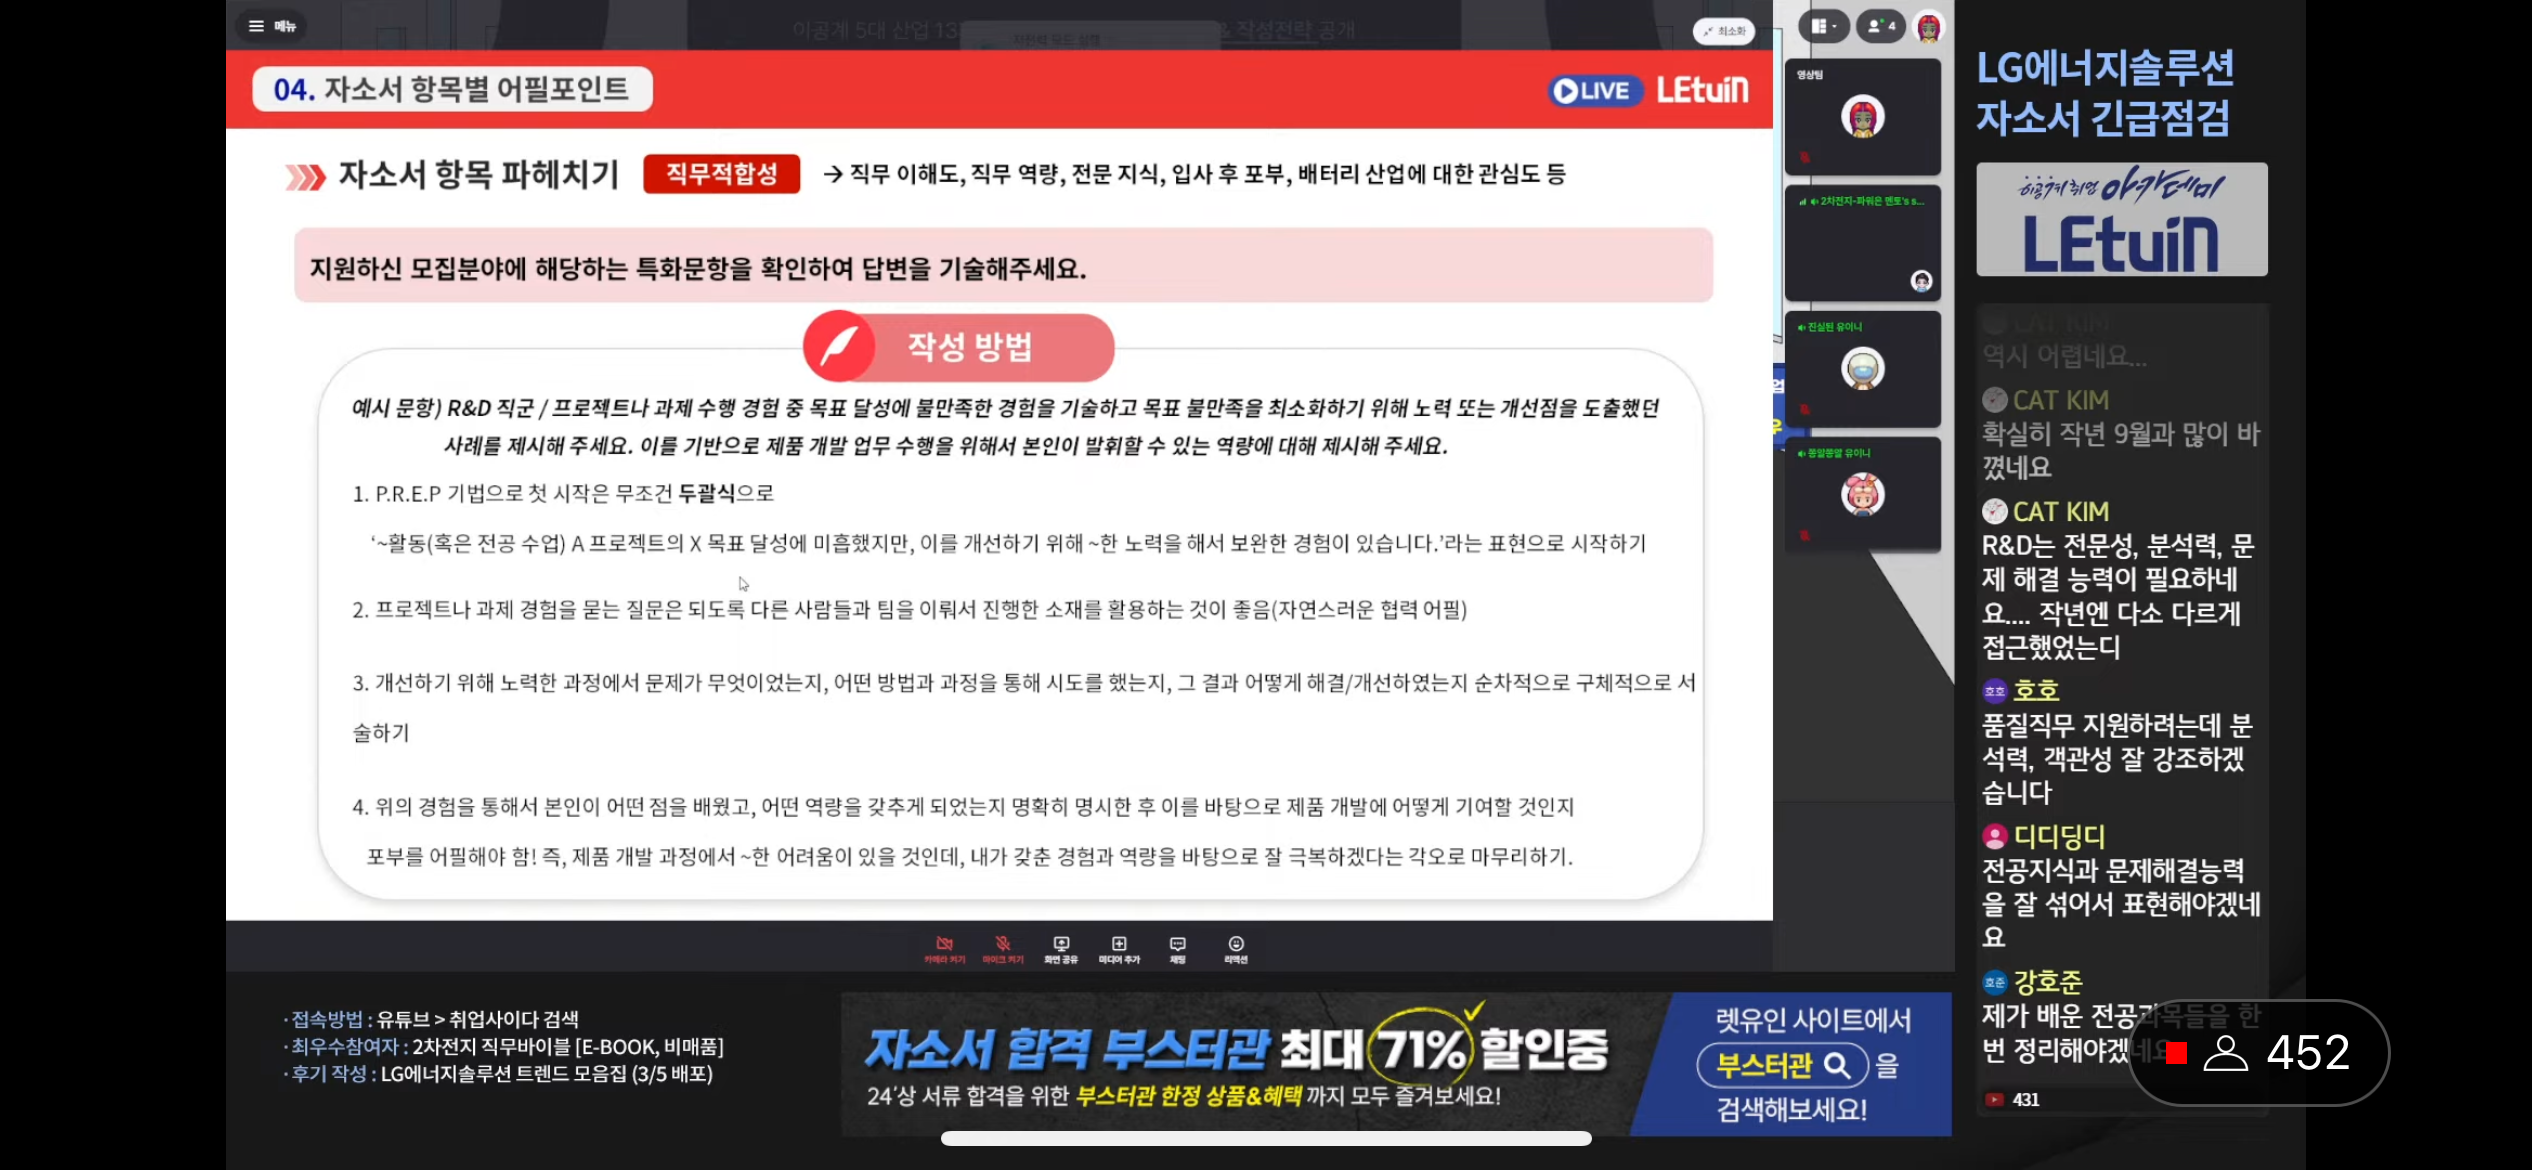Click the 호호 purple avatar icon
This screenshot has height=1170, width=2532.
(x=1995, y=691)
